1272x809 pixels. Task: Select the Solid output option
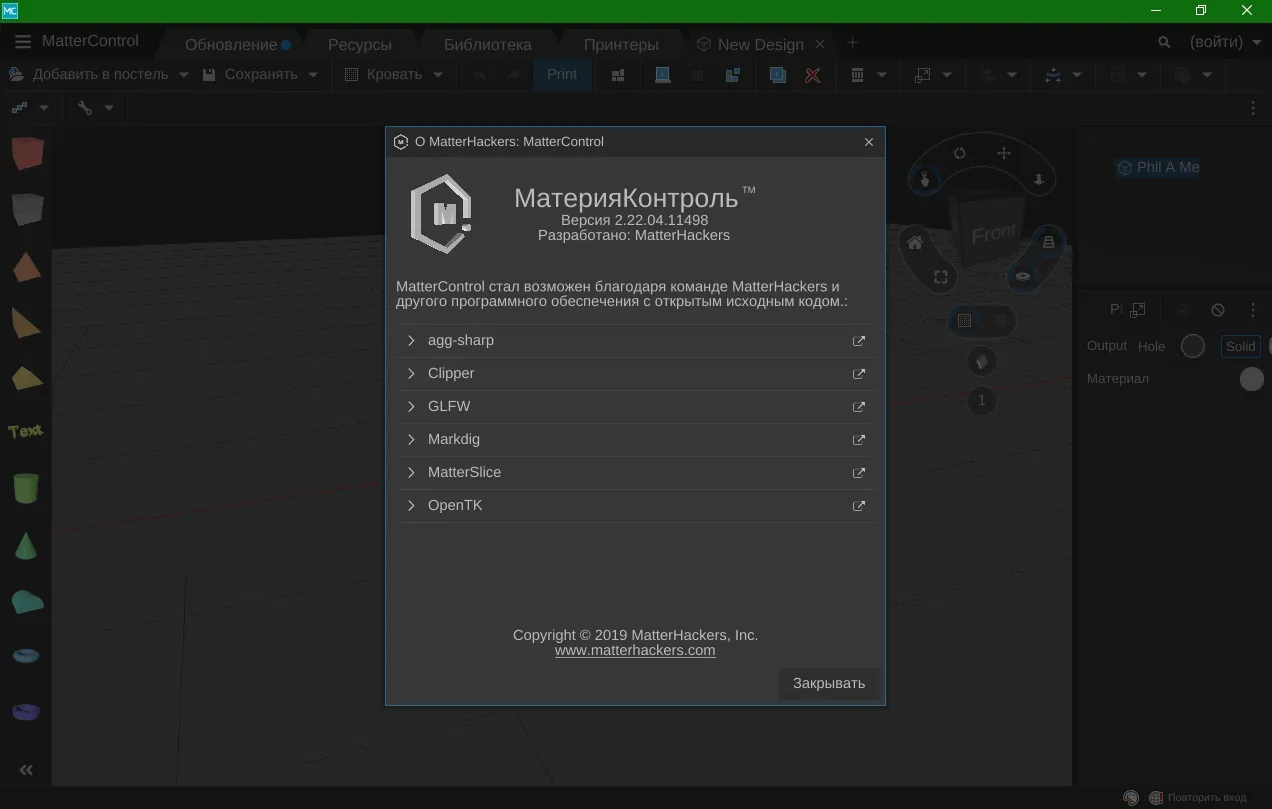tap(1240, 346)
